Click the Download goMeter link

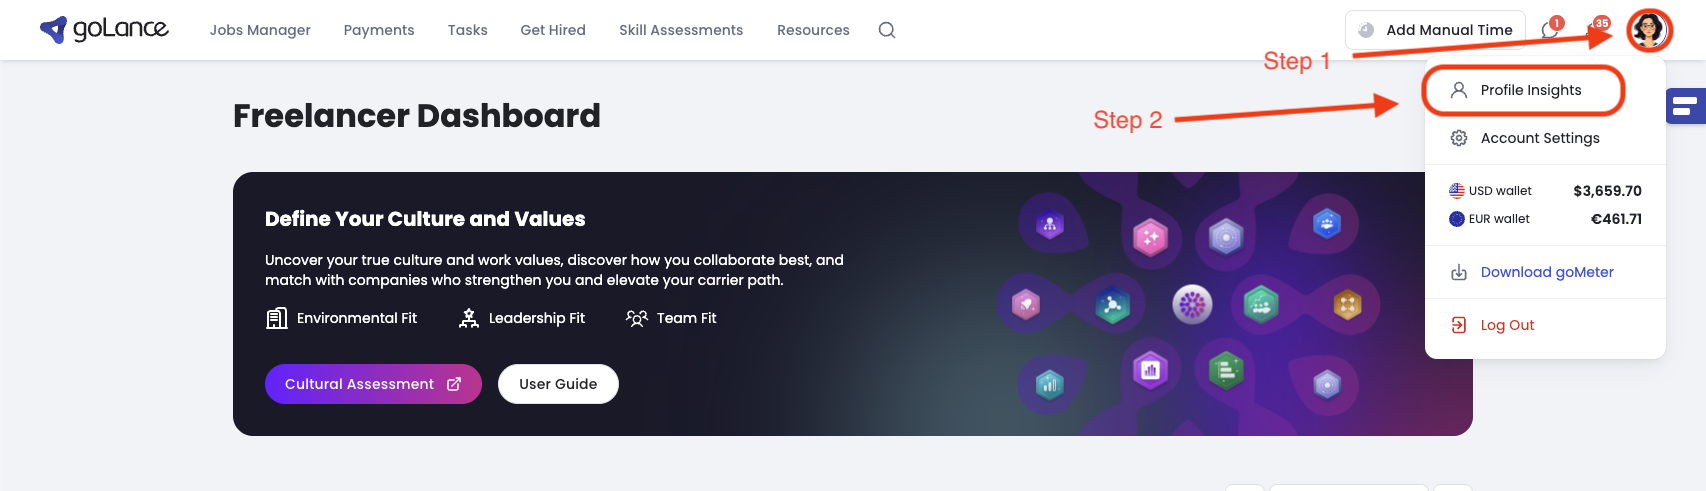[1546, 272]
